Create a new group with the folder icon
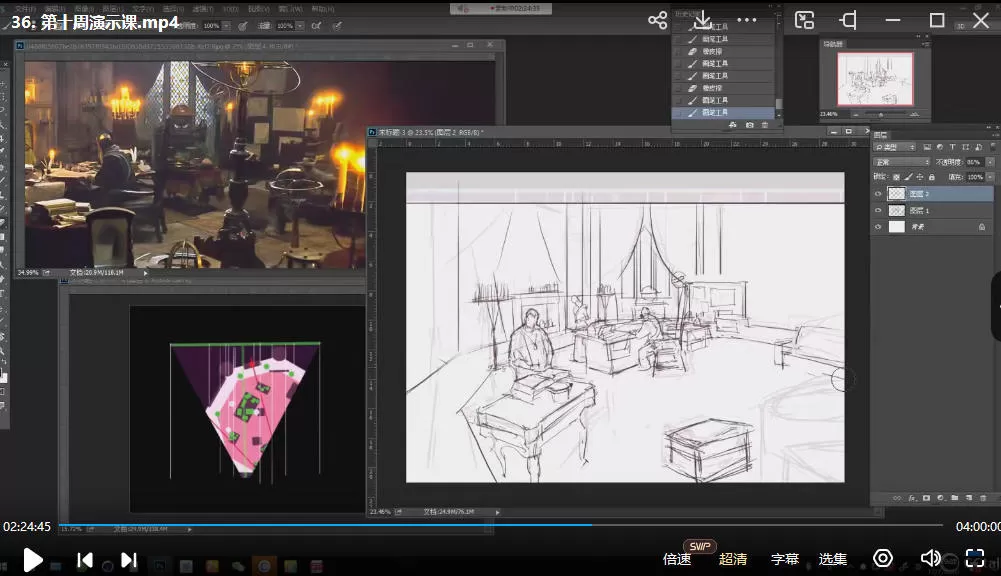Image resolution: width=1001 pixels, height=576 pixels. (x=954, y=497)
